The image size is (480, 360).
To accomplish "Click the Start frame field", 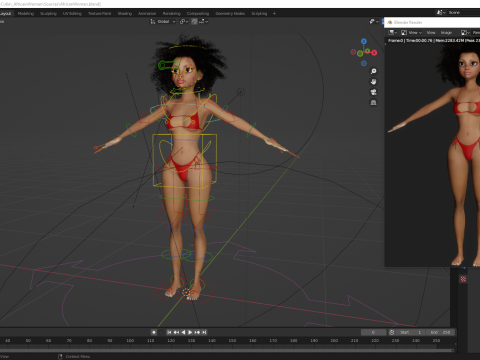I will point(411,332).
